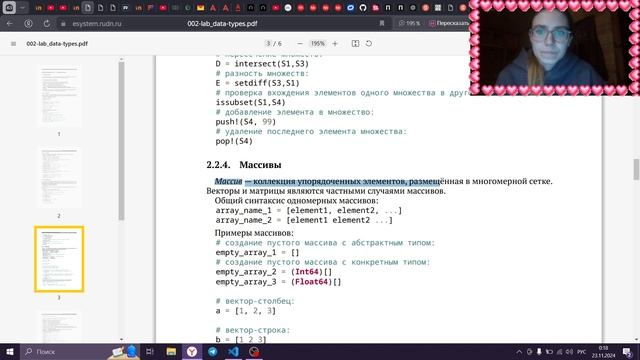Click the line 'D = intersect(S1,S3)'

point(262,64)
